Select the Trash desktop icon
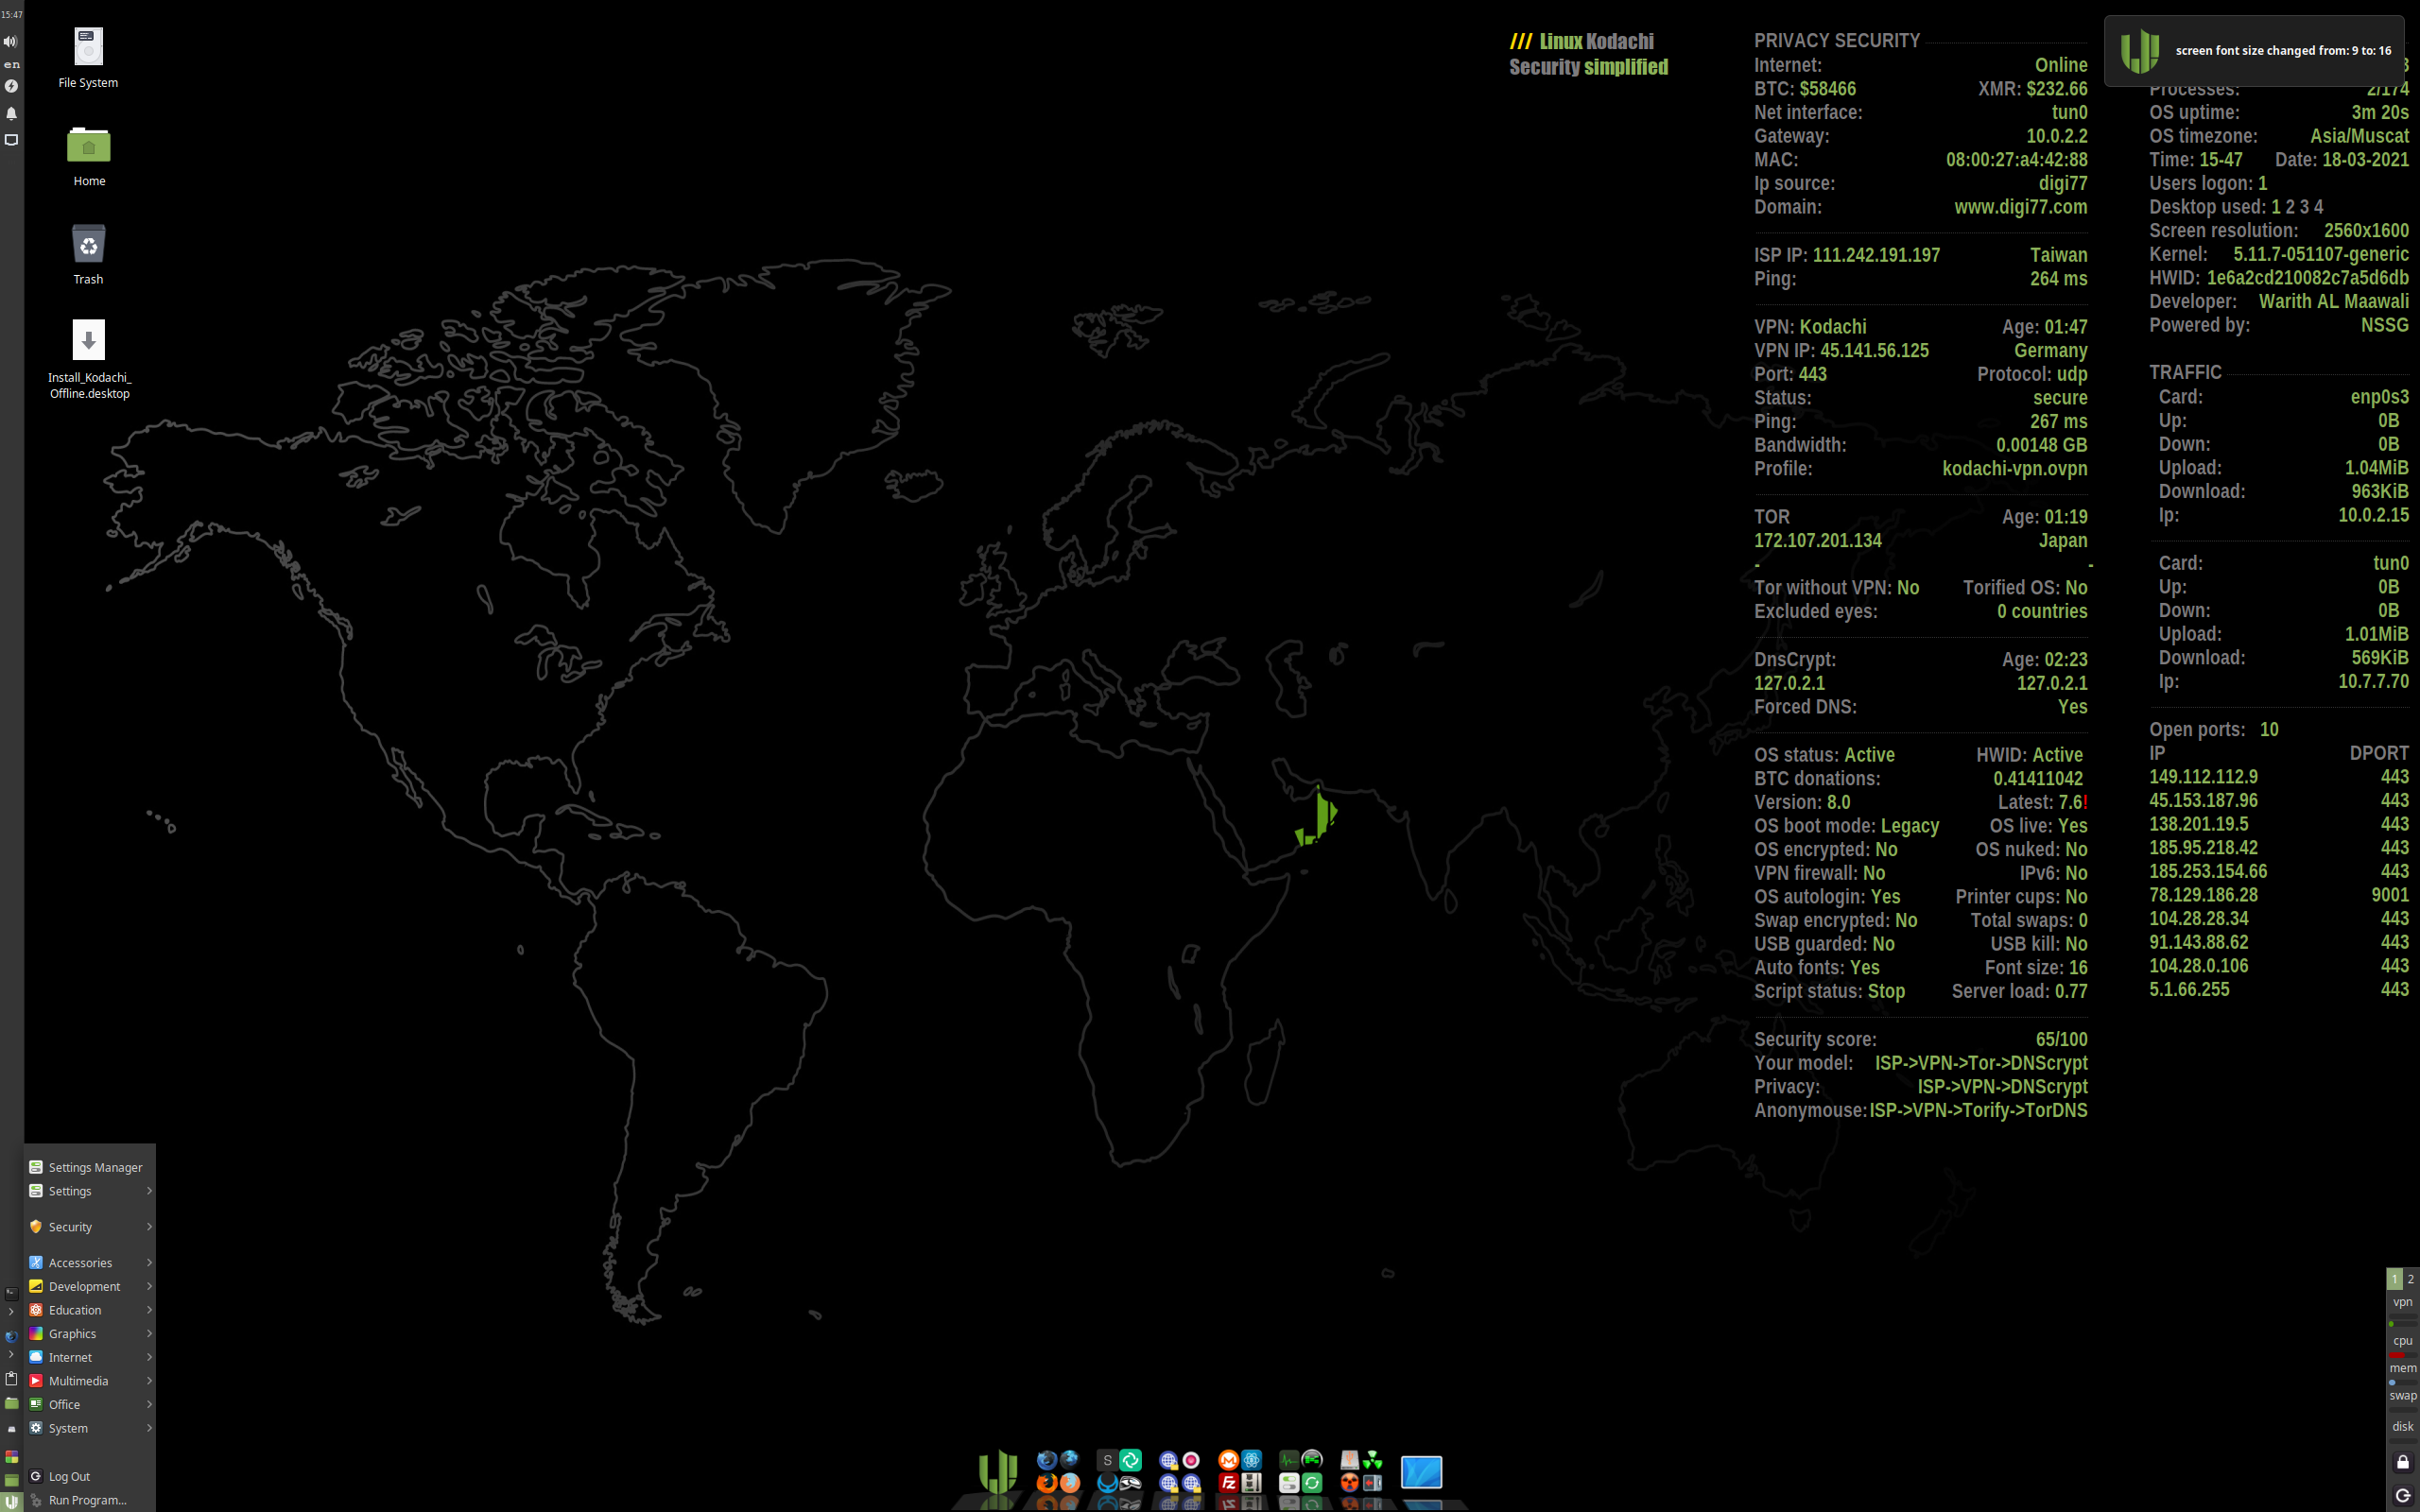The image size is (2420, 1512). click(x=89, y=255)
